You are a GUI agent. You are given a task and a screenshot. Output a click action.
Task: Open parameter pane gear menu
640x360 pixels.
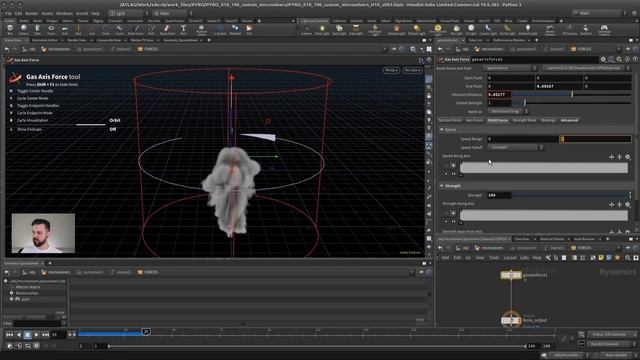[603, 60]
